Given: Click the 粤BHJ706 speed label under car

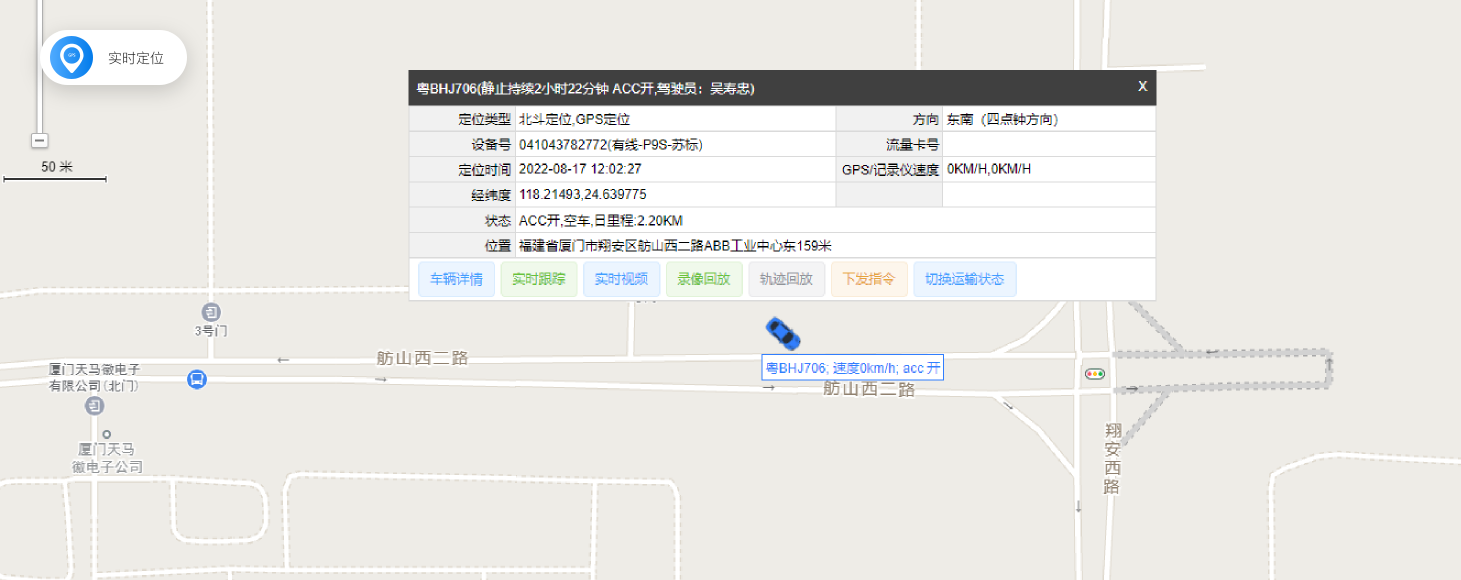Looking at the screenshot, I should (x=853, y=368).
